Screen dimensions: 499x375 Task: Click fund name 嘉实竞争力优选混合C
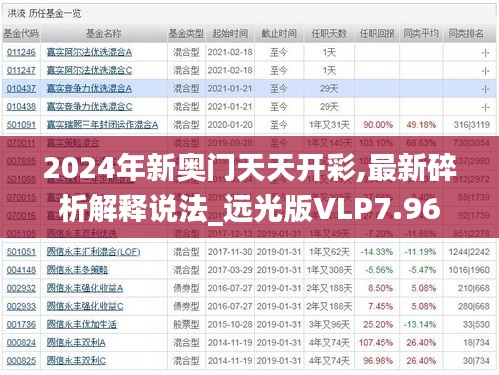(89, 107)
